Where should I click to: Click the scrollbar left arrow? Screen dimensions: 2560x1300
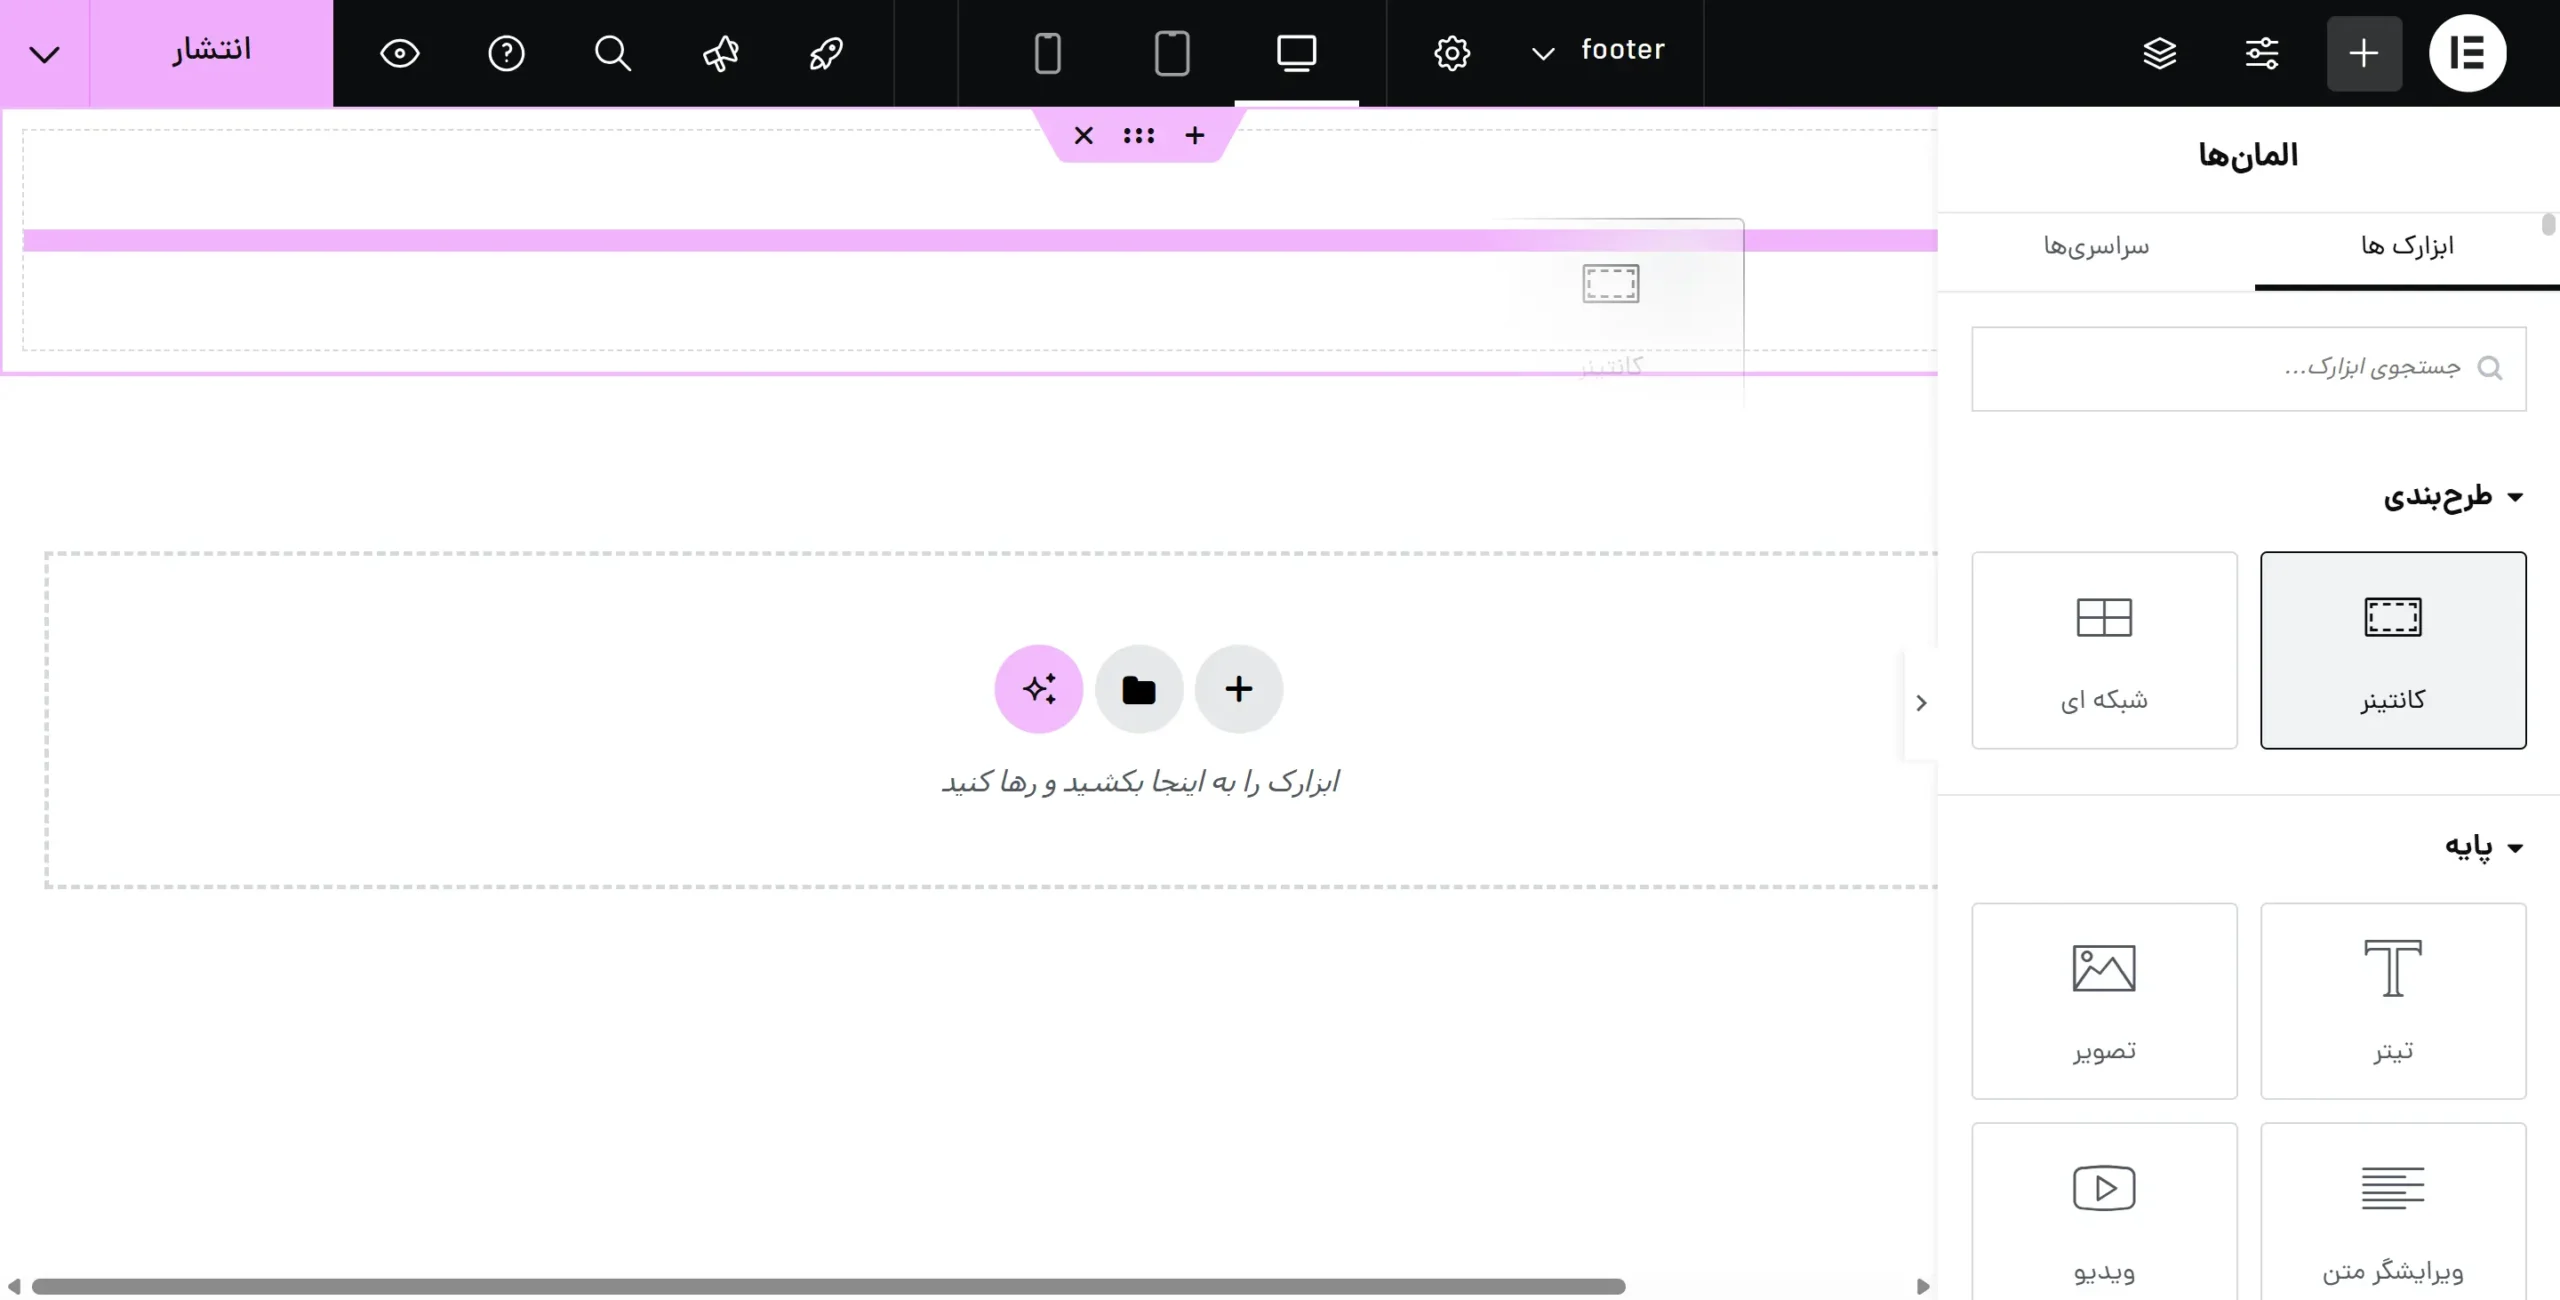[14, 1287]
